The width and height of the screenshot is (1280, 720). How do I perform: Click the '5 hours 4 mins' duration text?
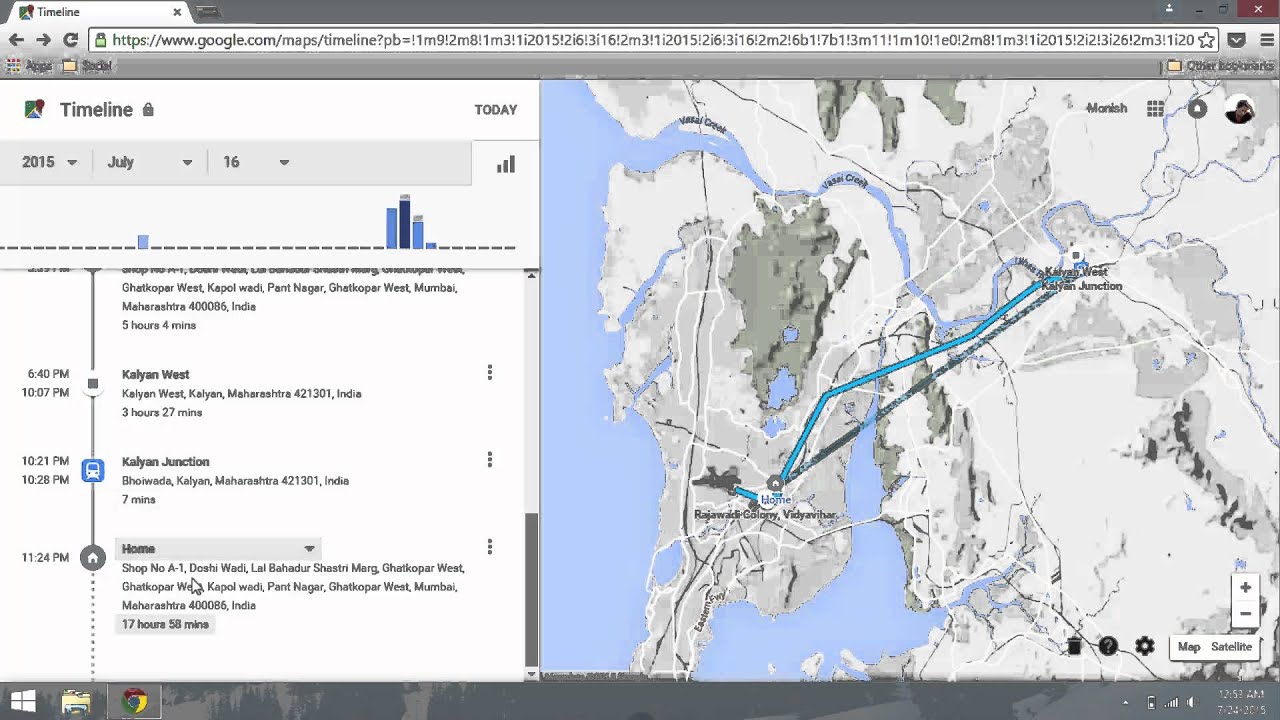(x=159, y=325)
